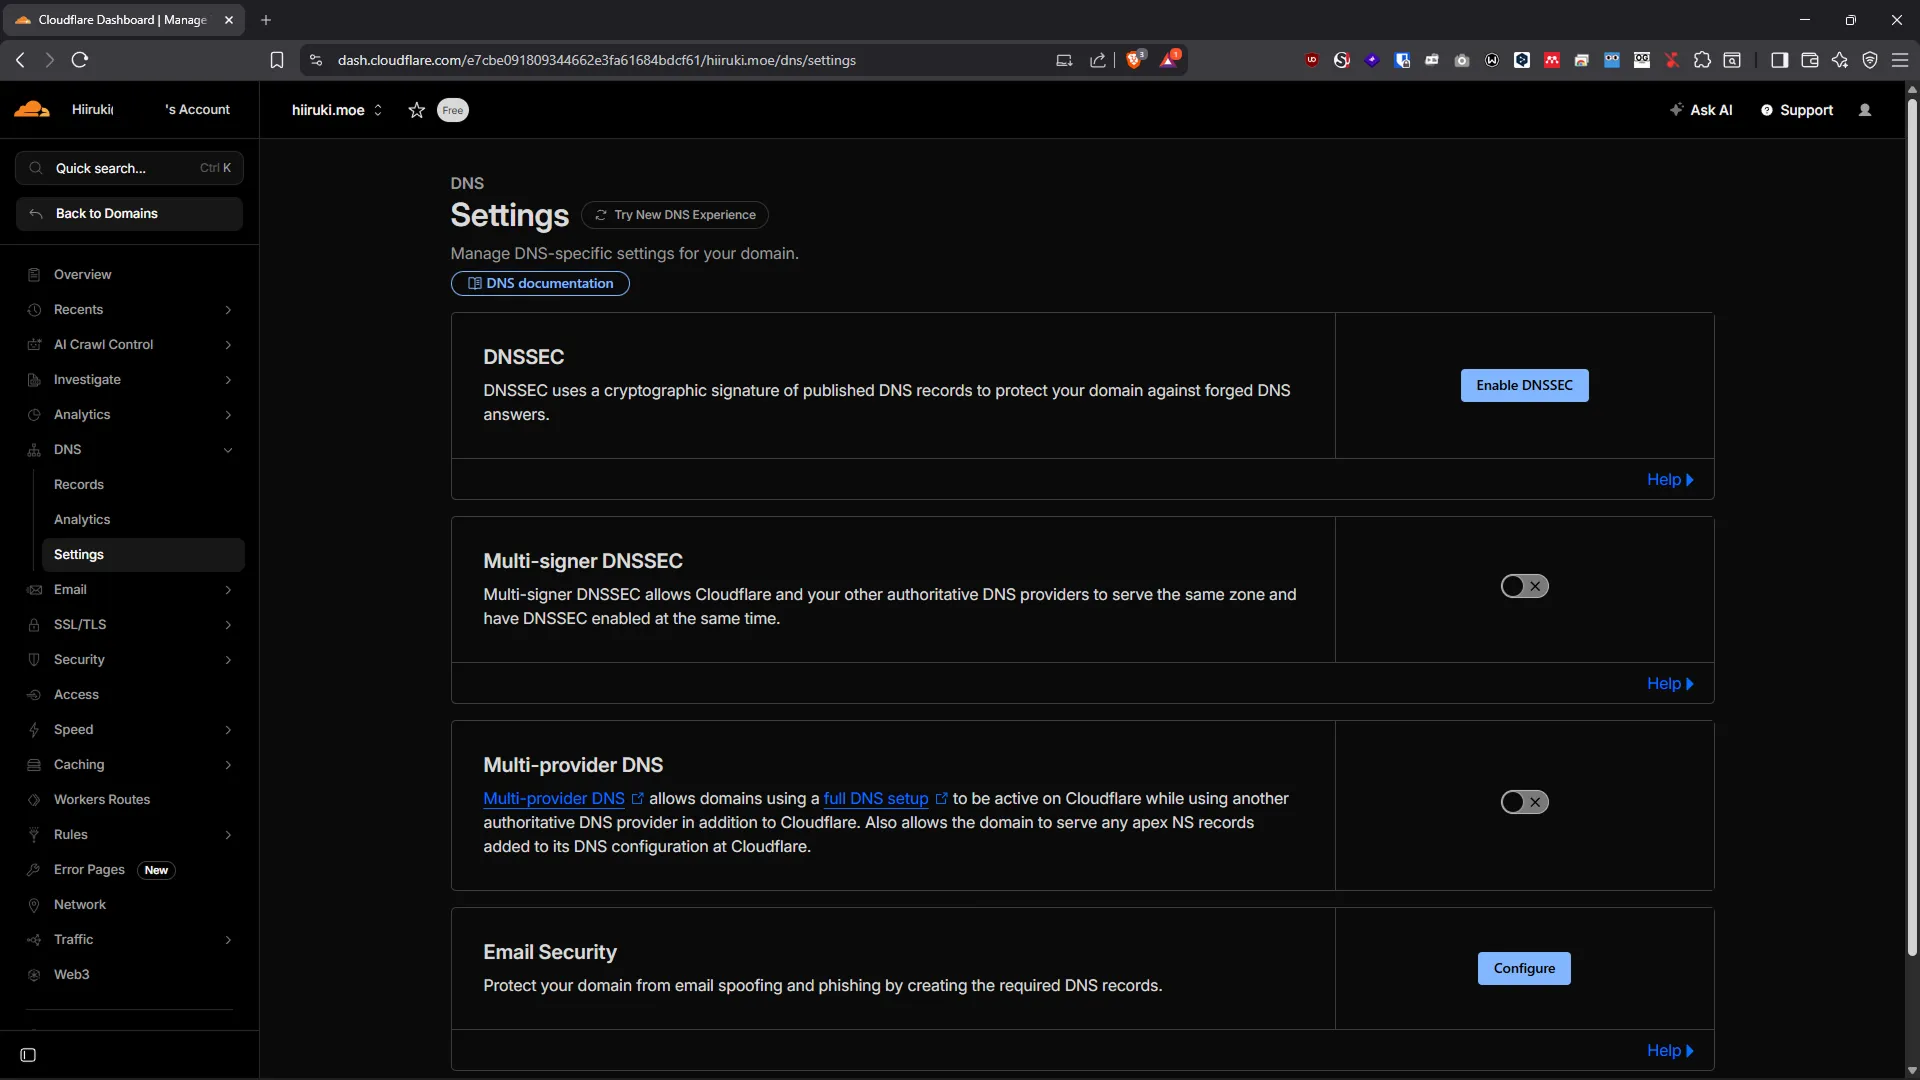Open the DNS documentation link
The height and width of the screenshot is (1080, 1920).
540,284
